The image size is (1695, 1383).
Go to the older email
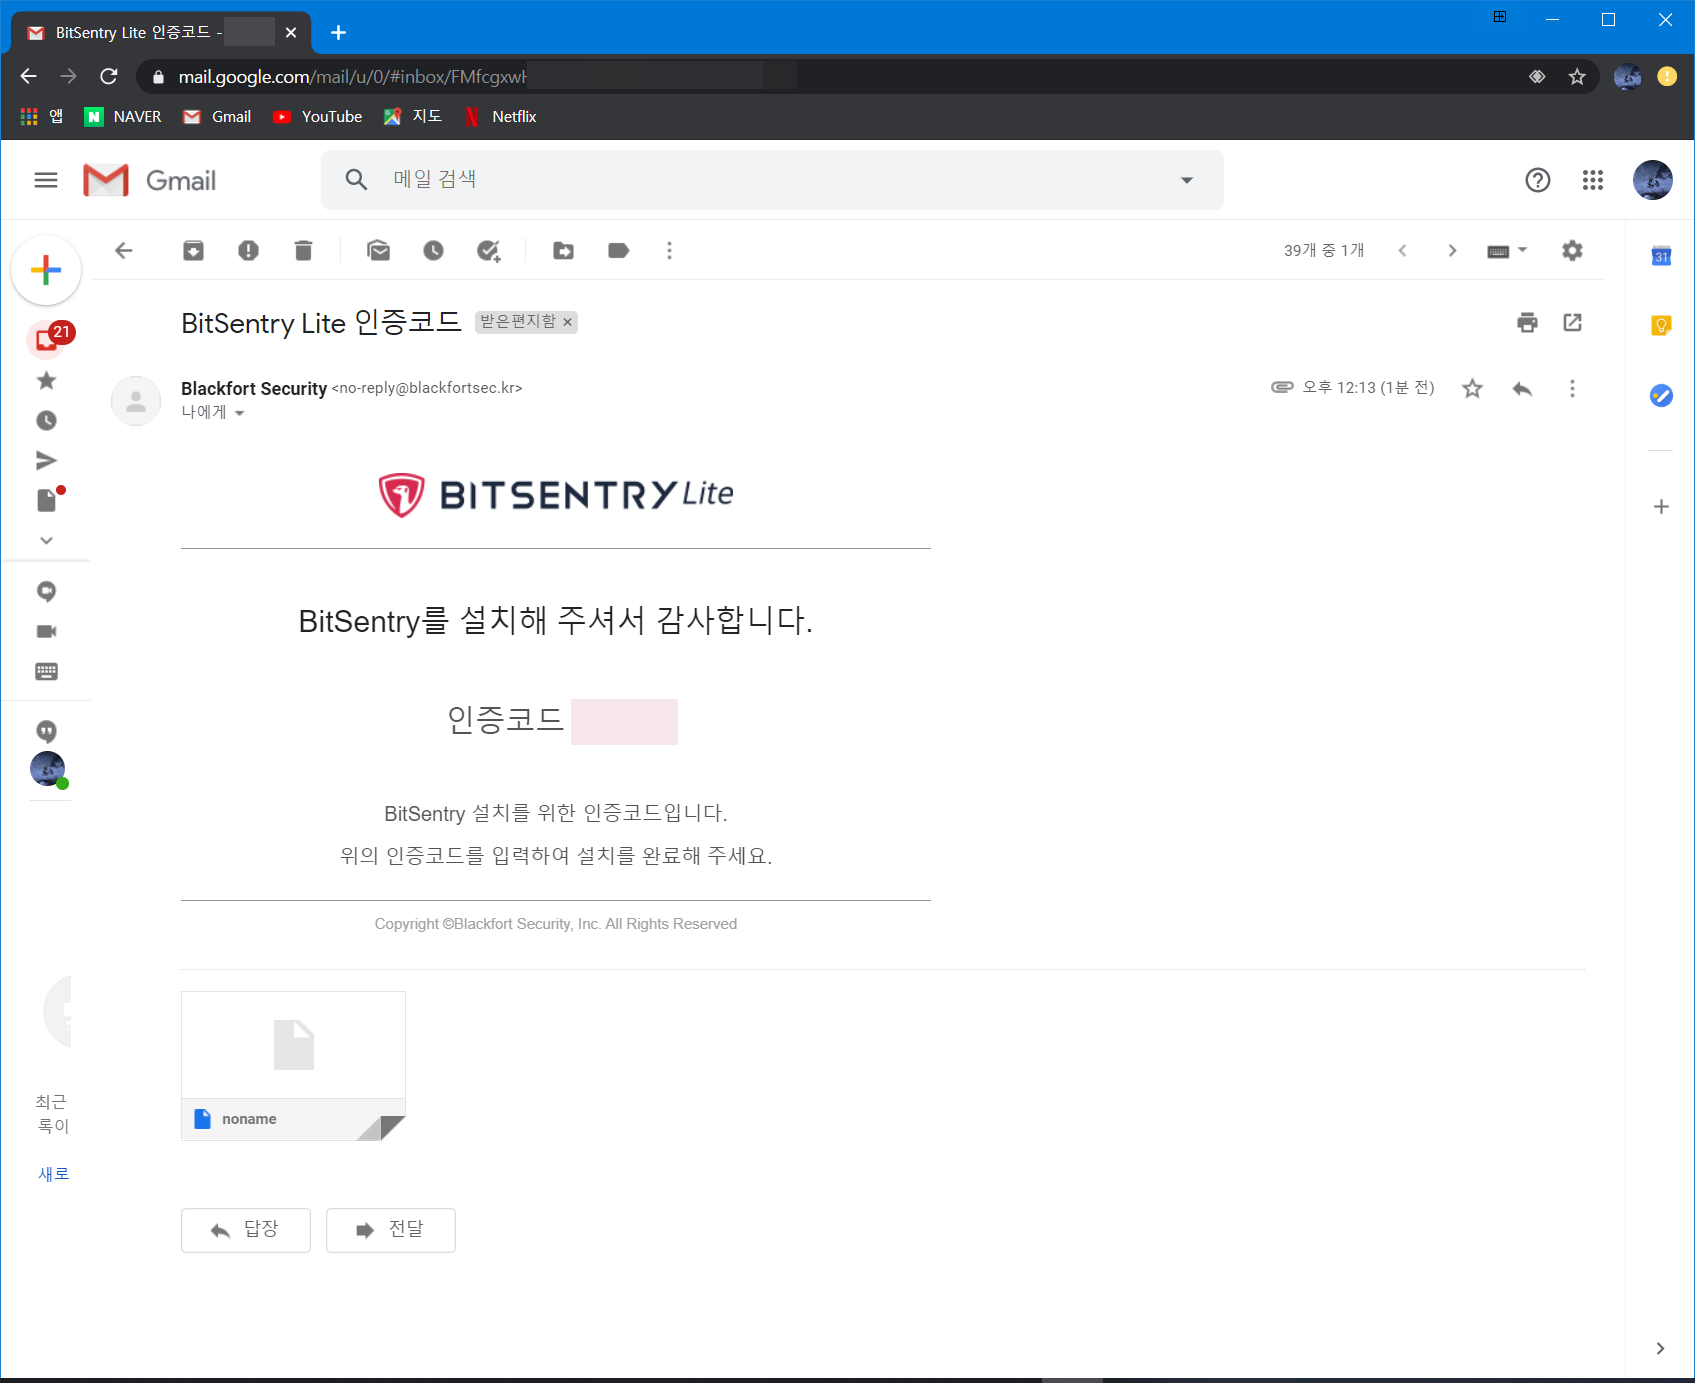pos(1452,250)
